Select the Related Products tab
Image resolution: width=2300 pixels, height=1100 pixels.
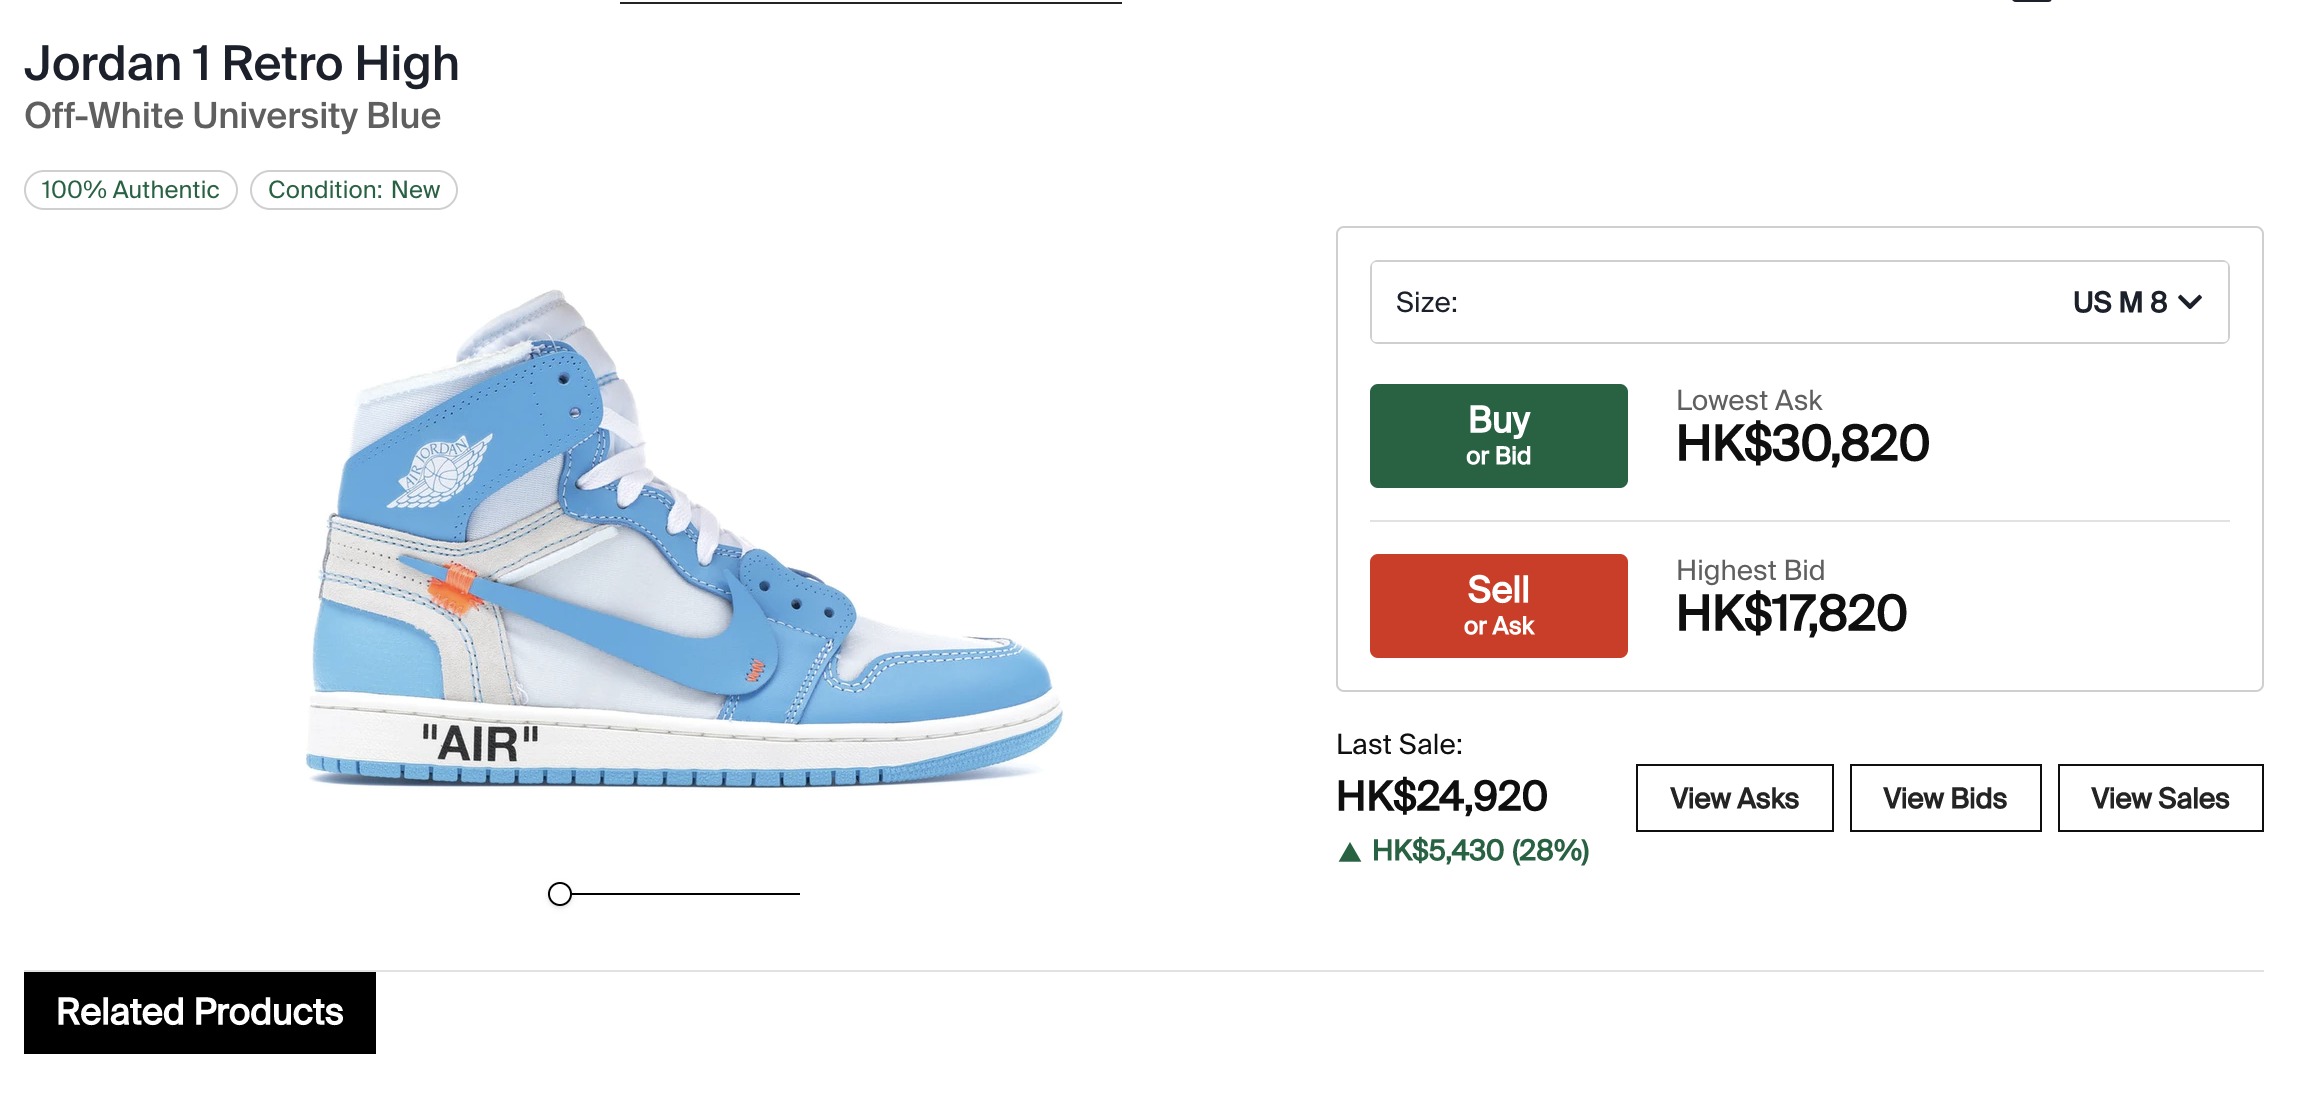(x=200, y=1012)
